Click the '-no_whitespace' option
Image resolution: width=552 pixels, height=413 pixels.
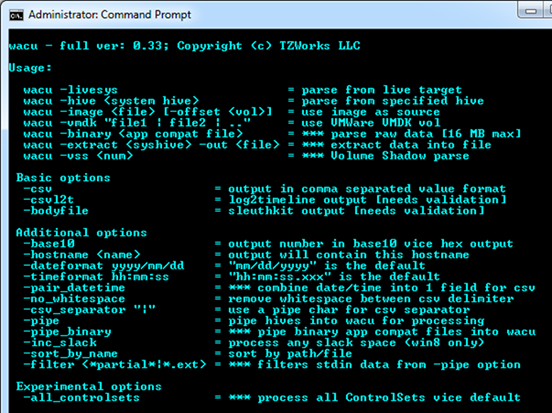74,299
